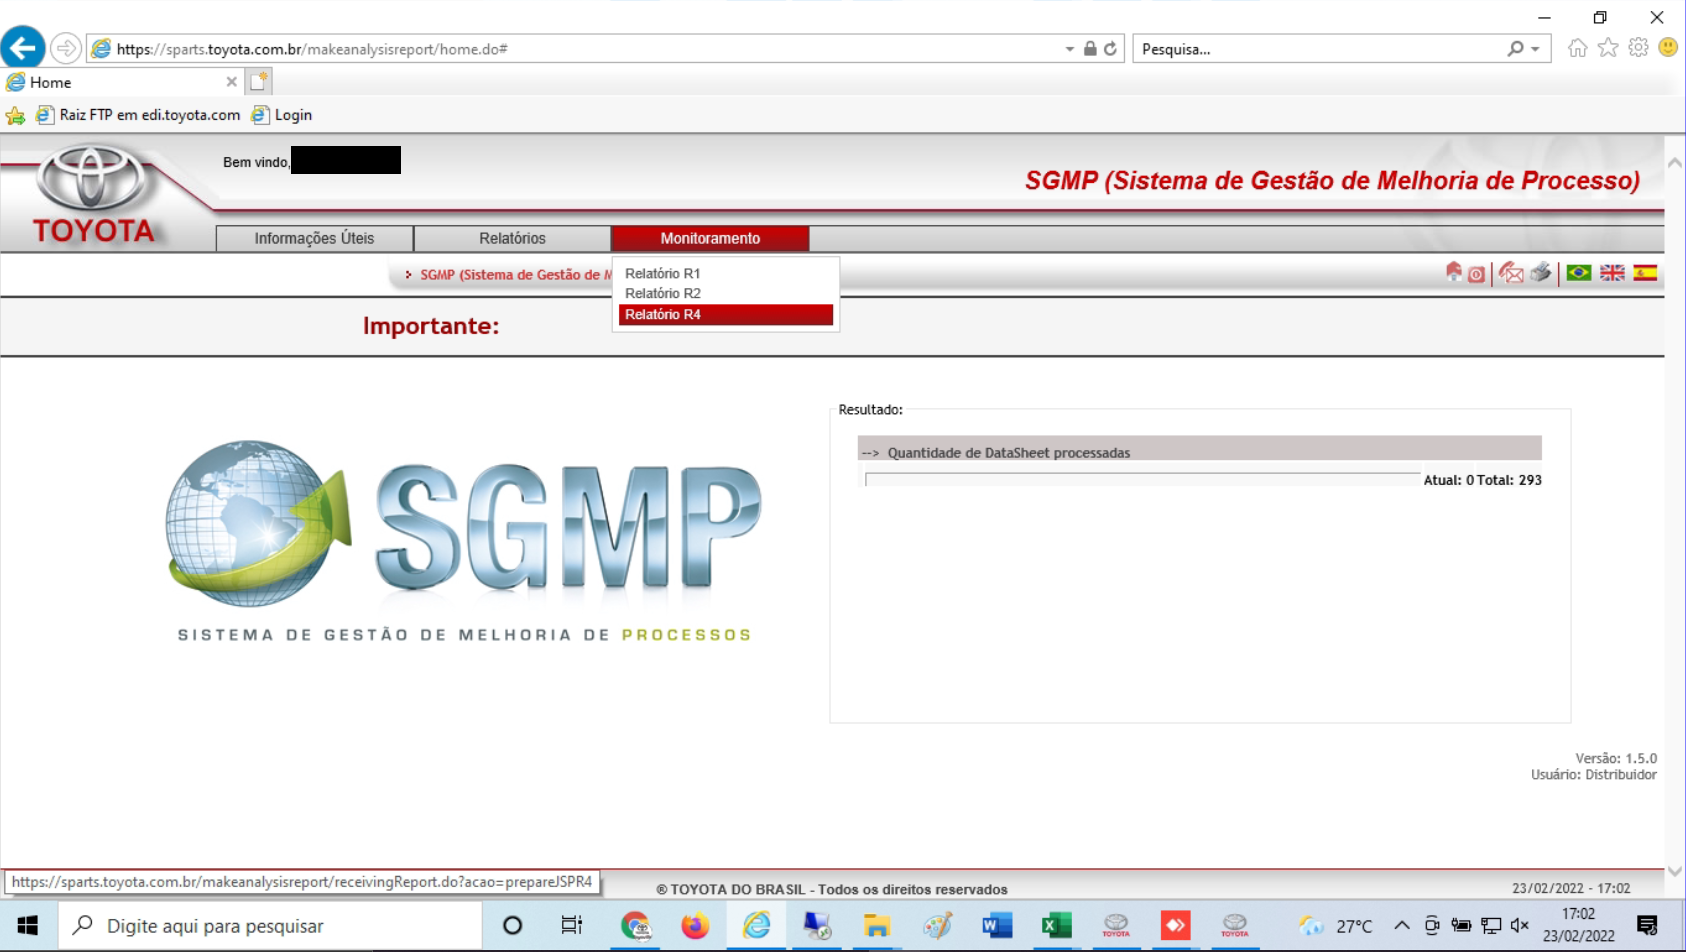Click the smiley feedback icon
The width and height of the screenshot is (1686, 952).
point(1668,48)
